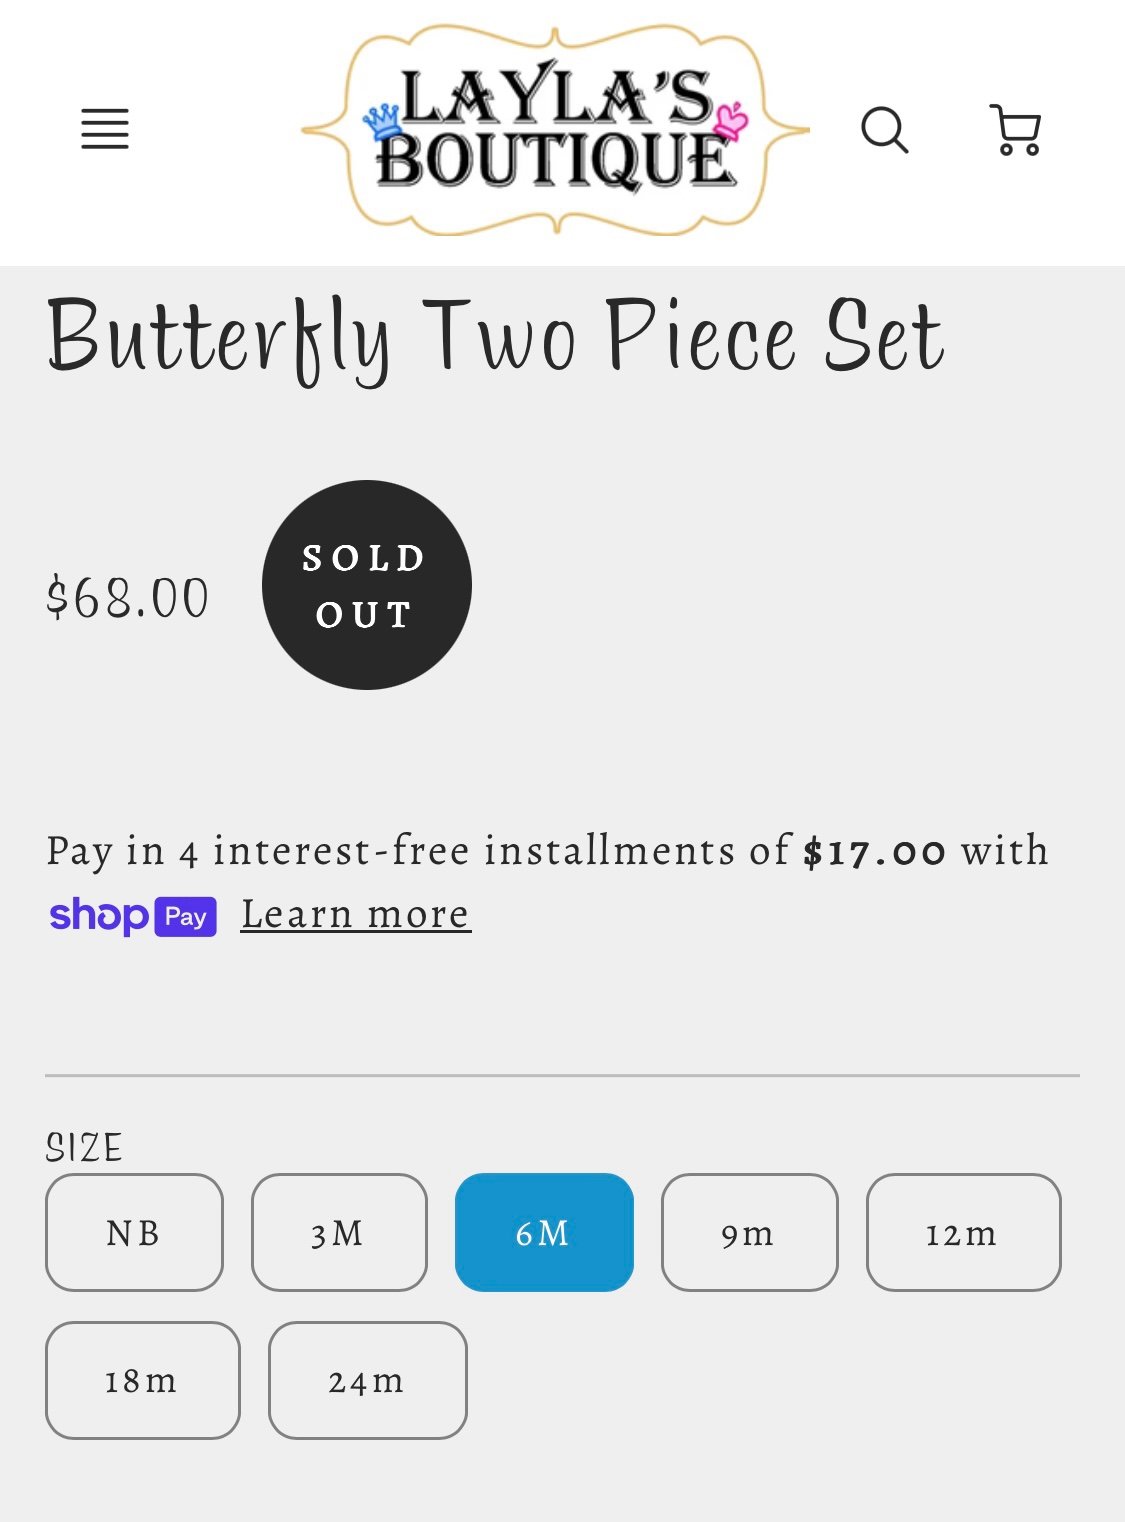Image resolution: width=1125 pixels, height=1522 pixels.
Task: Select size 9m
Action: (x=749, y=1232)
